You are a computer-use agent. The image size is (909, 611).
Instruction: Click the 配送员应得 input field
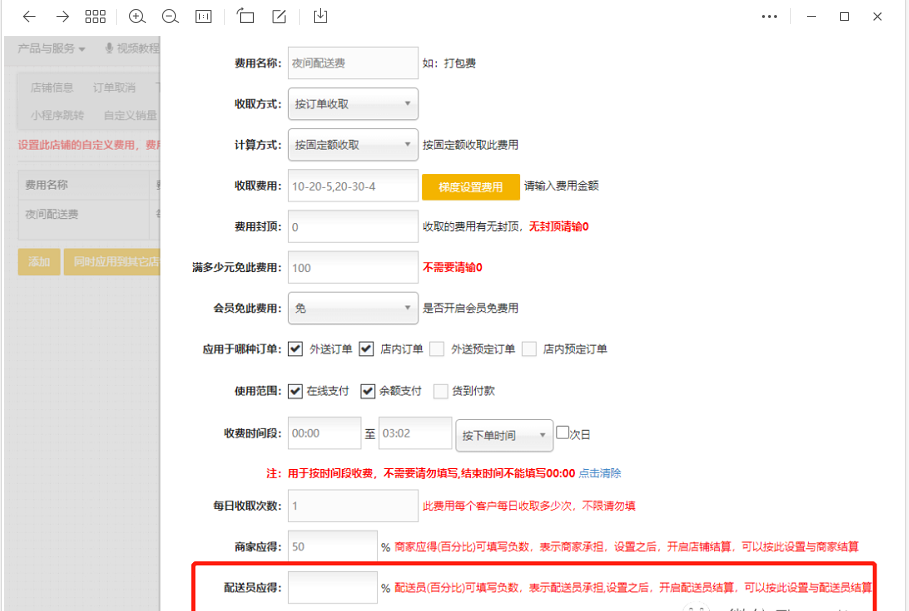click(x=332, y=588)
